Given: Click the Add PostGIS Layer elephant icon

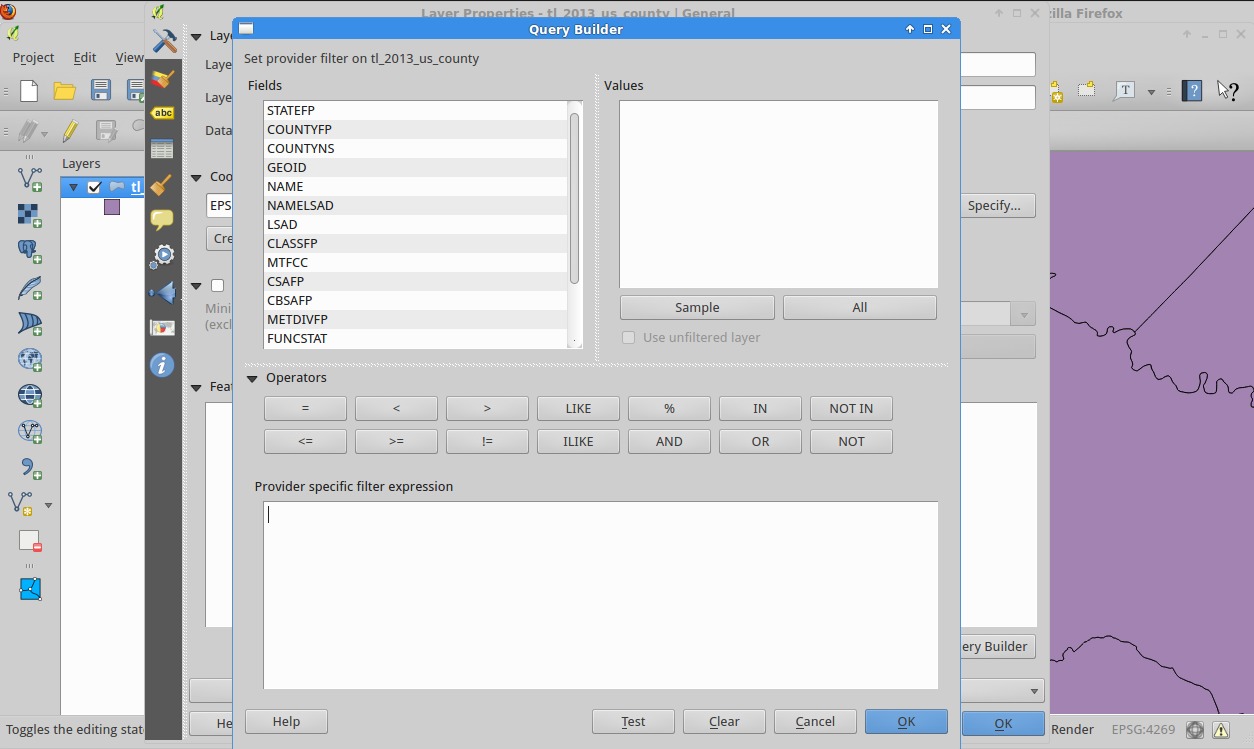Looking at the screenshot, I should click(30, 251).
